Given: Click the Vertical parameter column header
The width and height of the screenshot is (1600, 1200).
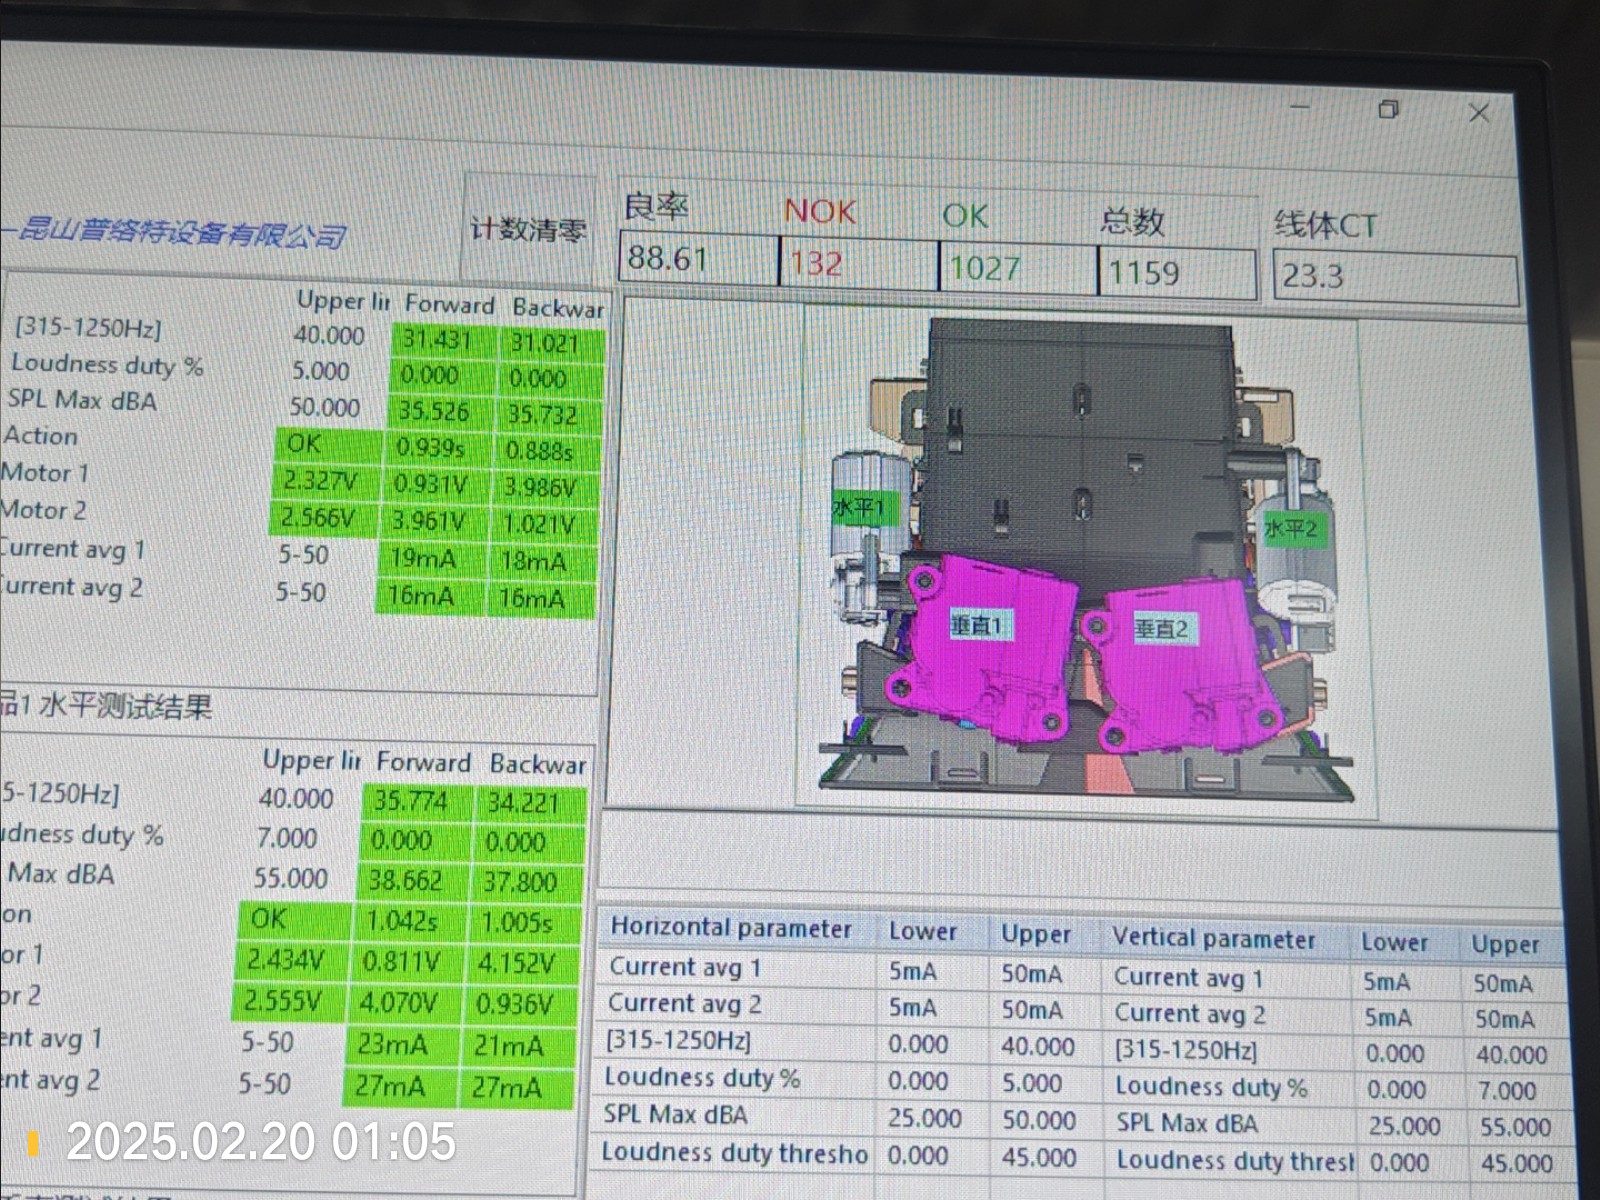Looking at the screenshot, I should click(x=1214, y=939).
